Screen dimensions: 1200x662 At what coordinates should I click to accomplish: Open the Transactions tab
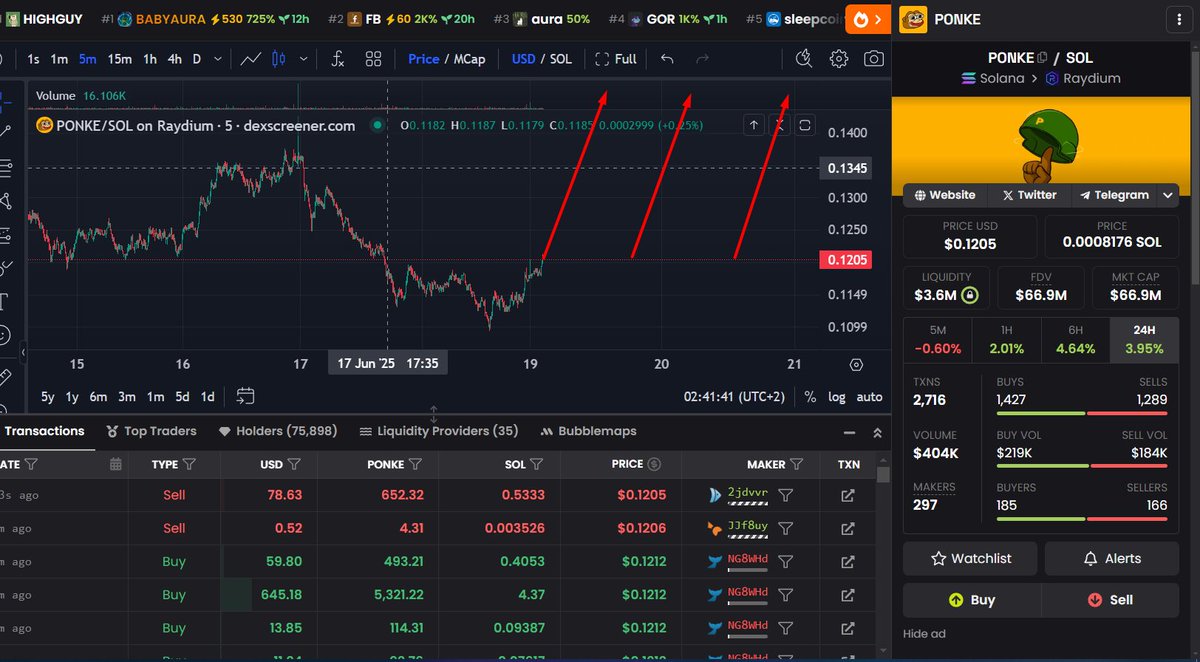coord(44,431)
